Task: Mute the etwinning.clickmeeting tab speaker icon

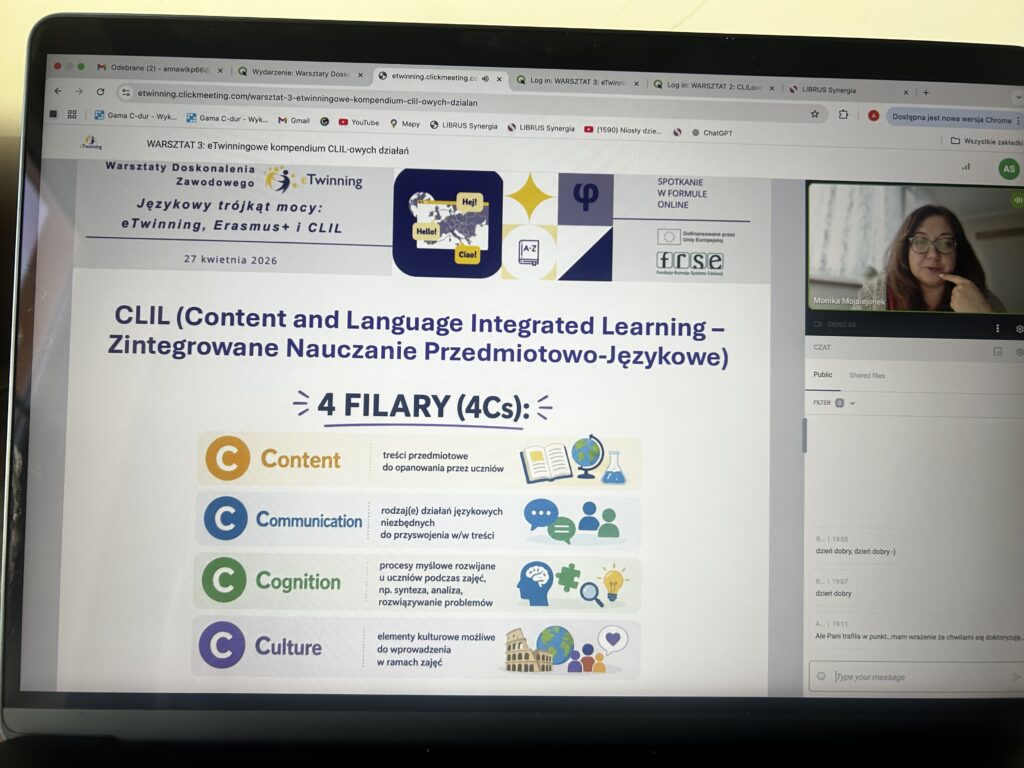Action: [485, 78]
